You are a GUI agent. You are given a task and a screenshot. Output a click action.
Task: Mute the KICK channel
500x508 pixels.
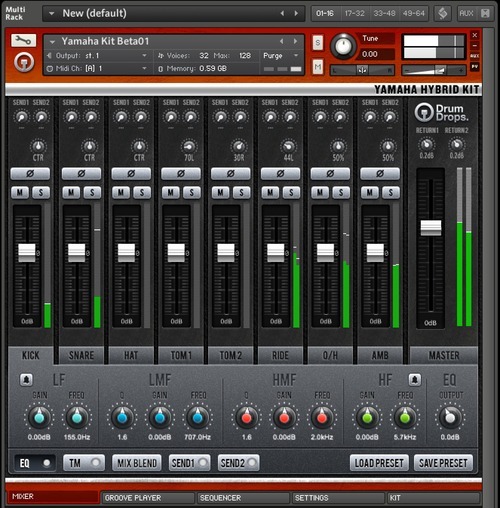(20, 192)
